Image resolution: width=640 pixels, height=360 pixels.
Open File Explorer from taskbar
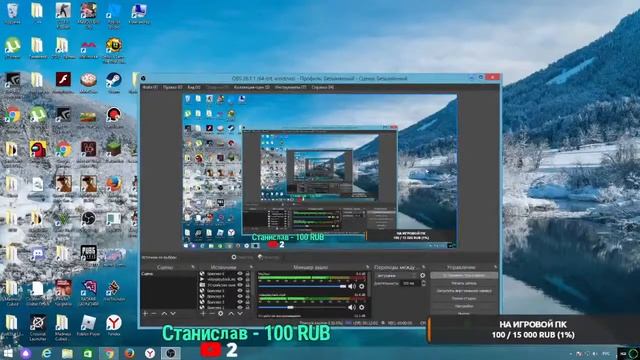click(67, 353)
